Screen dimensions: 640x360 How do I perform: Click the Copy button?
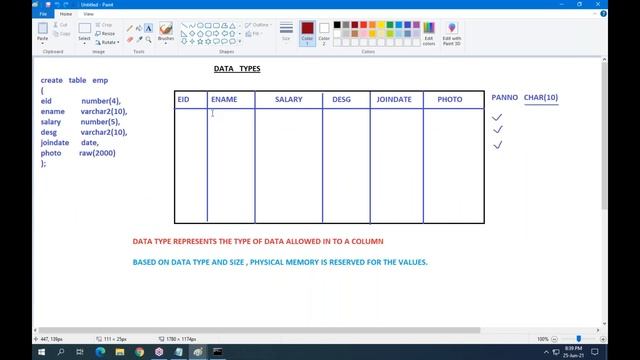(62, 33)
